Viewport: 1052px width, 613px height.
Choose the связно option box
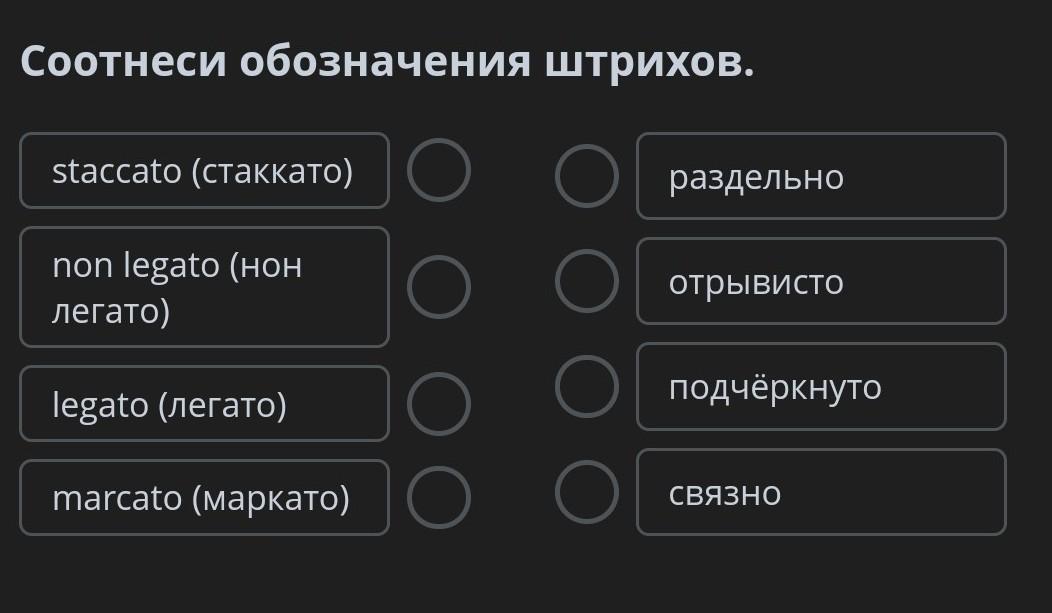(821, 492)
